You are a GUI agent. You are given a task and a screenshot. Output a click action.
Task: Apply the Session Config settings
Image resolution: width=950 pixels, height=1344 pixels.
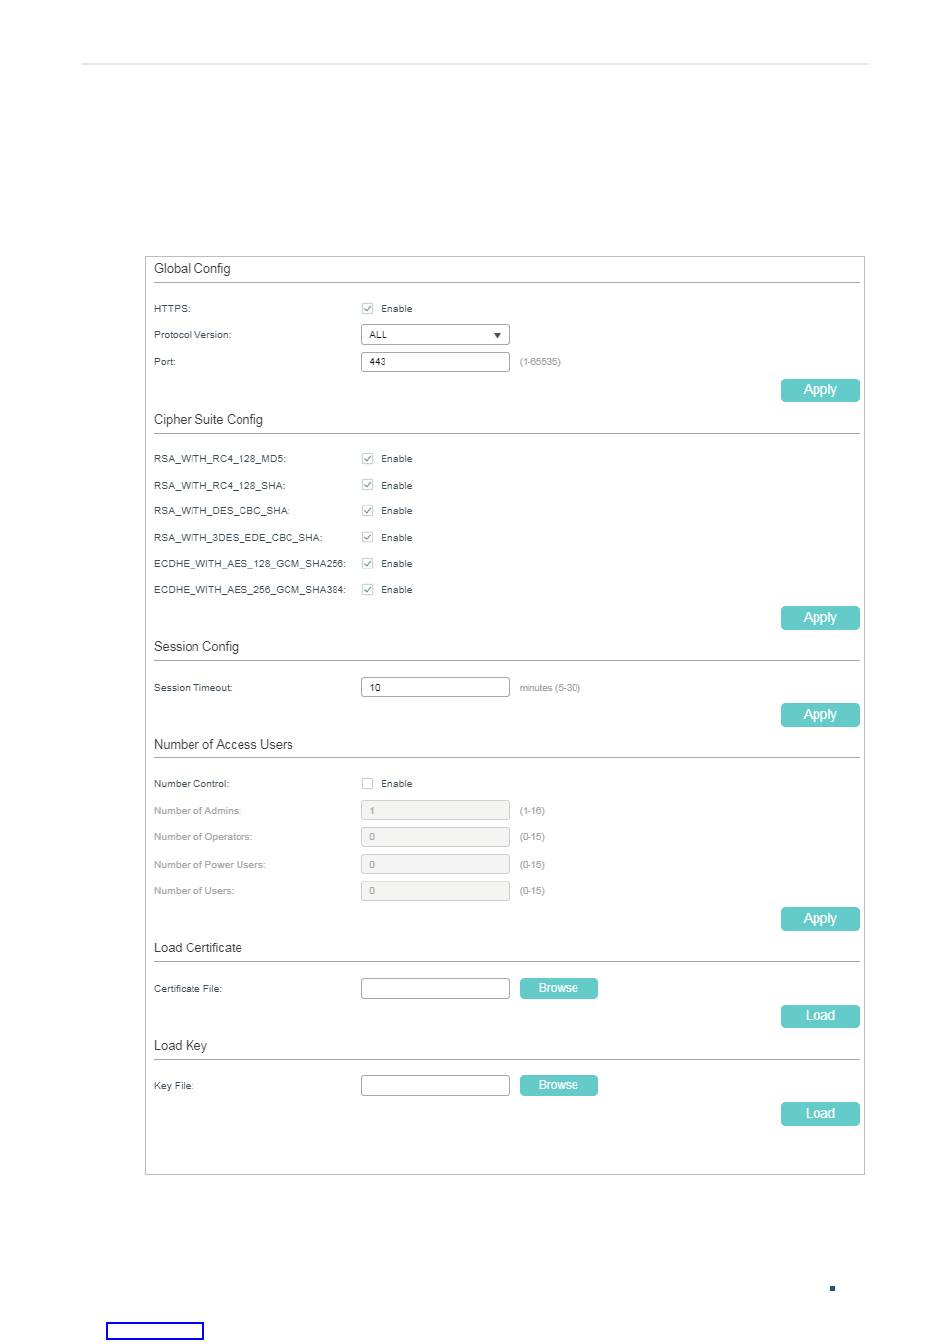[x=820, y=715]
